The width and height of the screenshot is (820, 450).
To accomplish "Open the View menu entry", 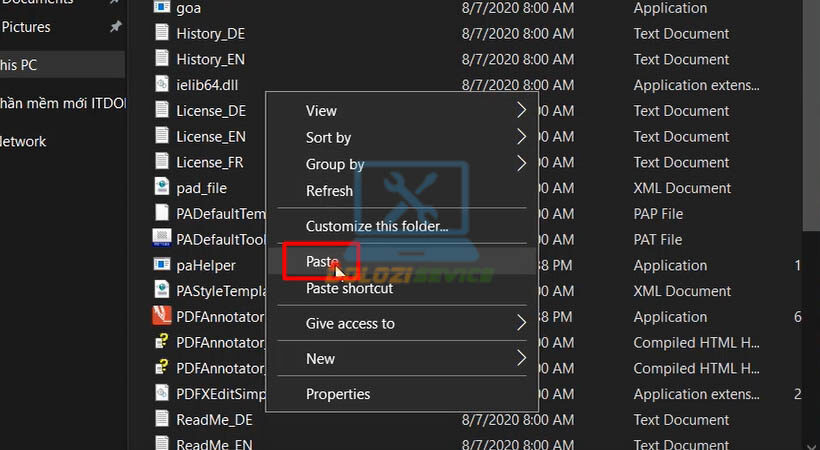I will (402, 110).
